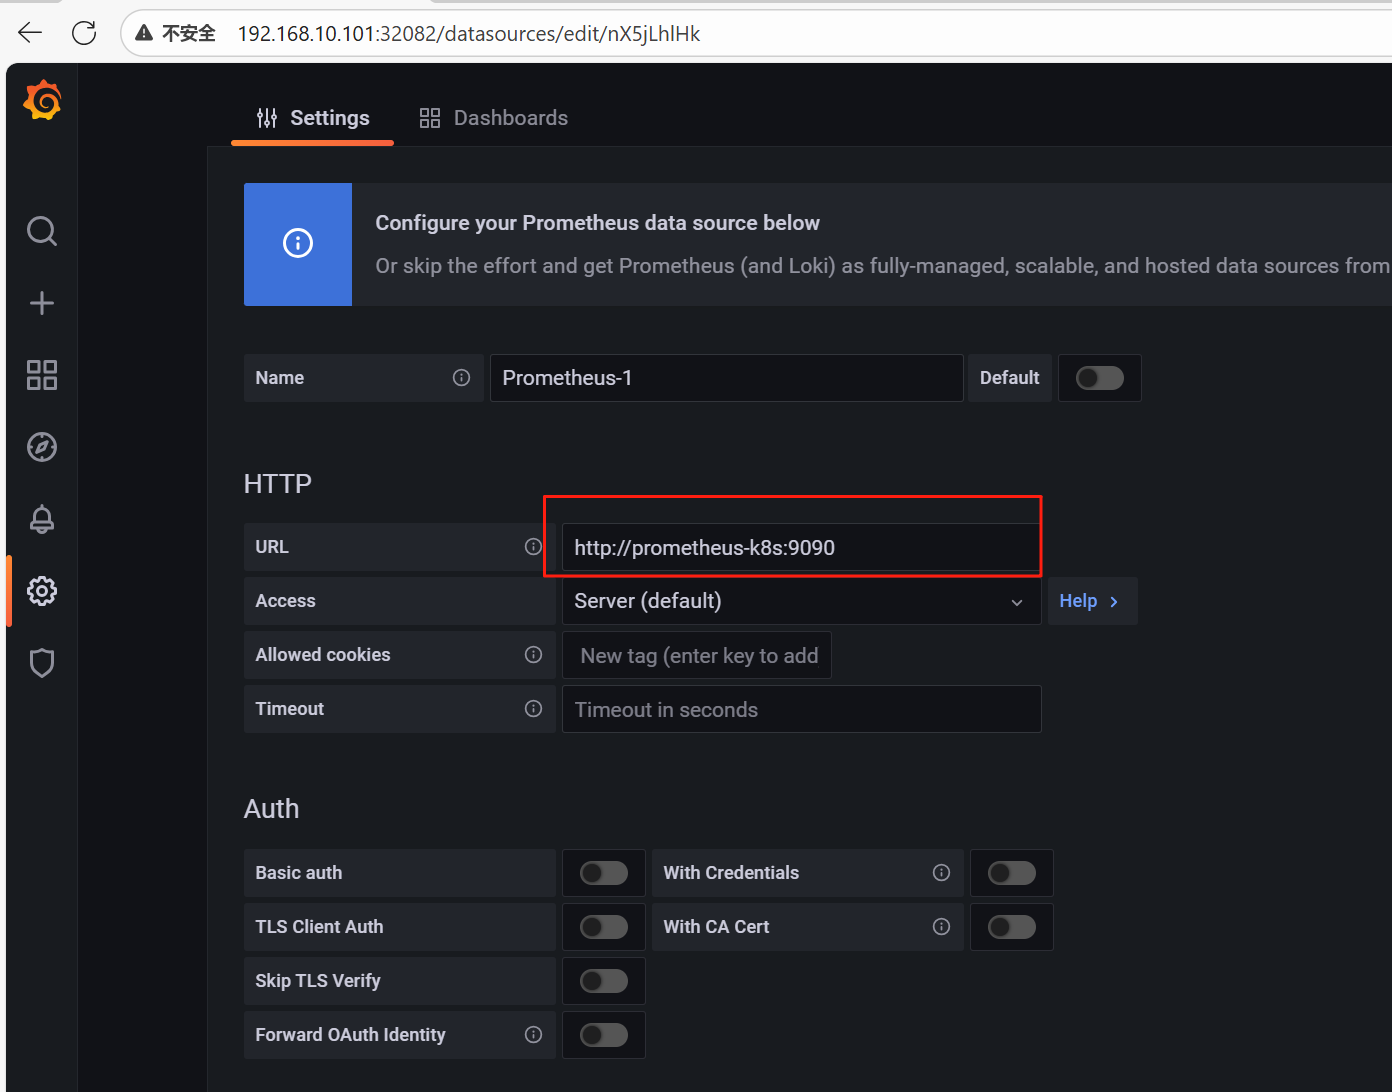Viewport: 1392px width, 1092px height.
Task: Click the Timeout in seconds field
Action: coord(801,709)
